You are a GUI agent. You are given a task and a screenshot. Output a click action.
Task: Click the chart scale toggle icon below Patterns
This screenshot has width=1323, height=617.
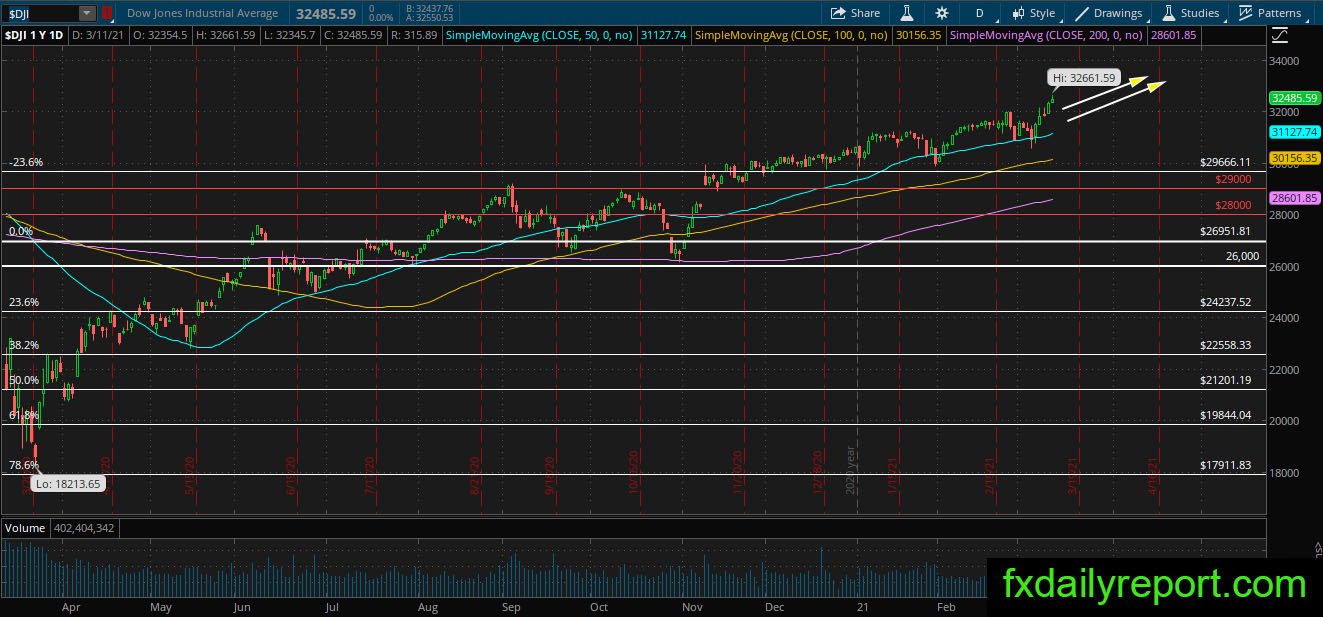point(1280,35)
